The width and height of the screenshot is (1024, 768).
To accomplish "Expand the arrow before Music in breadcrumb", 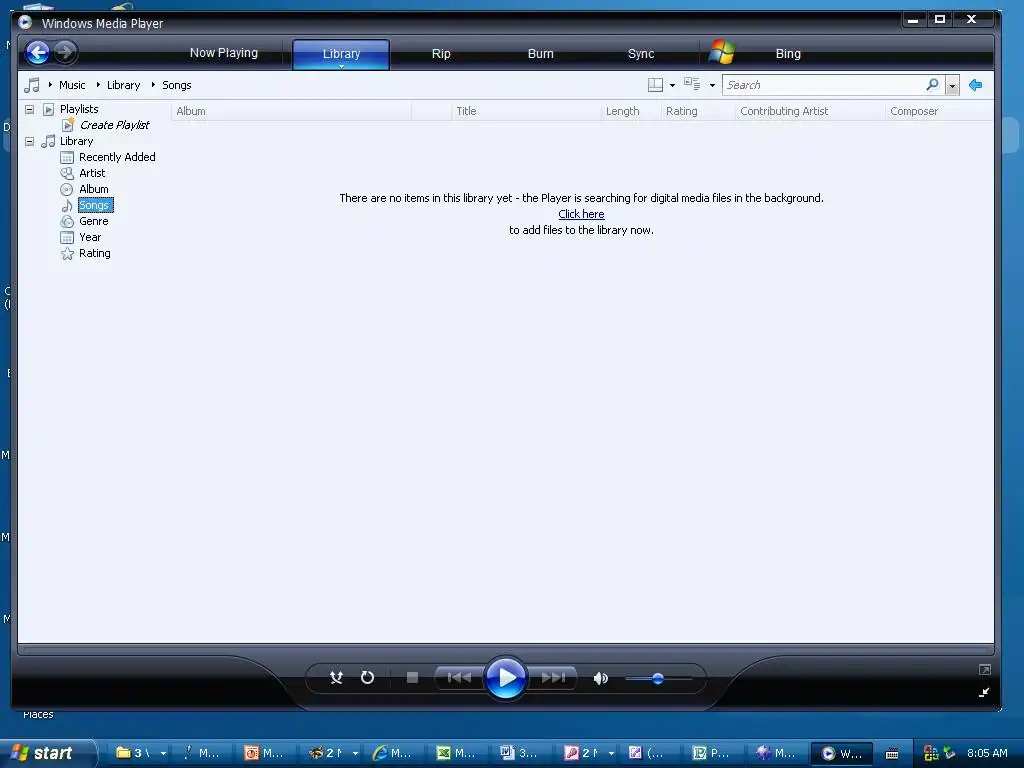I will pos(50,85).
